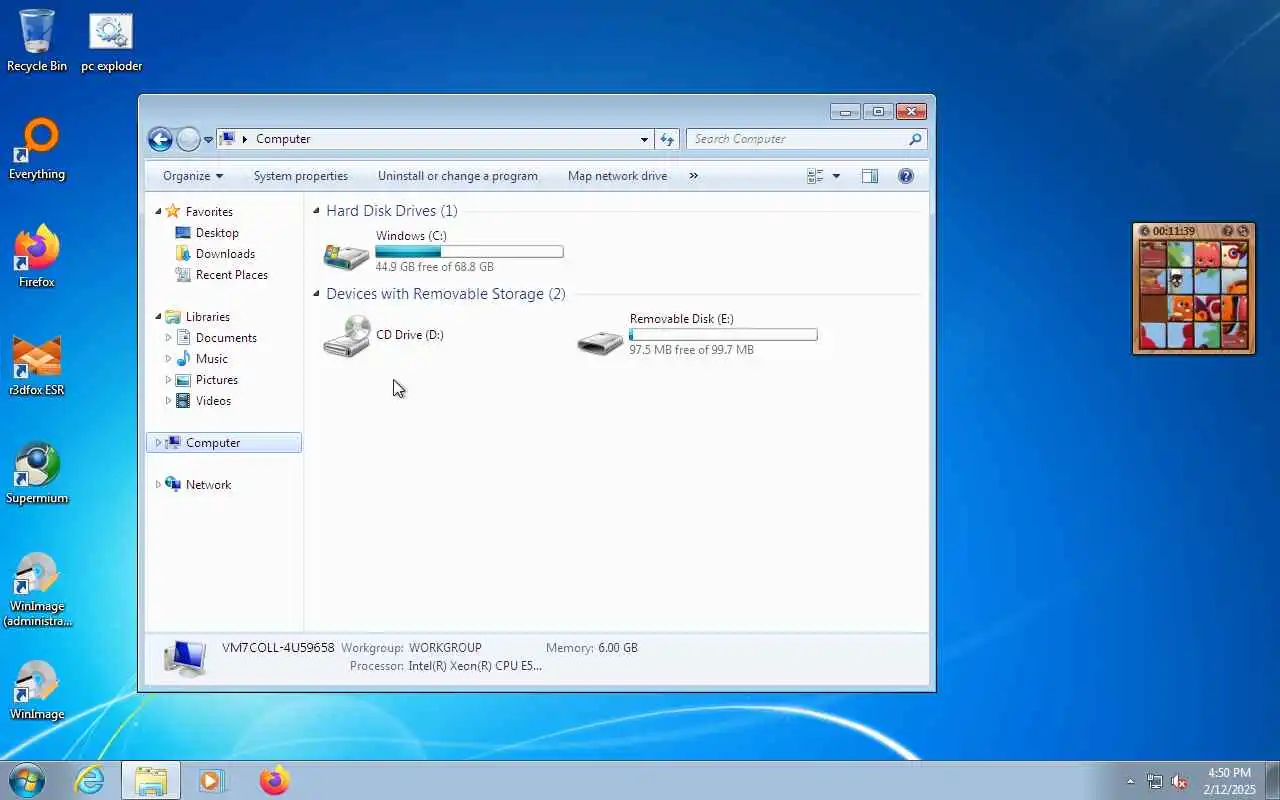This screenshot has height=800, width=1280.
Task: Open the Organize menu
Action: click(x=193, y=176)
